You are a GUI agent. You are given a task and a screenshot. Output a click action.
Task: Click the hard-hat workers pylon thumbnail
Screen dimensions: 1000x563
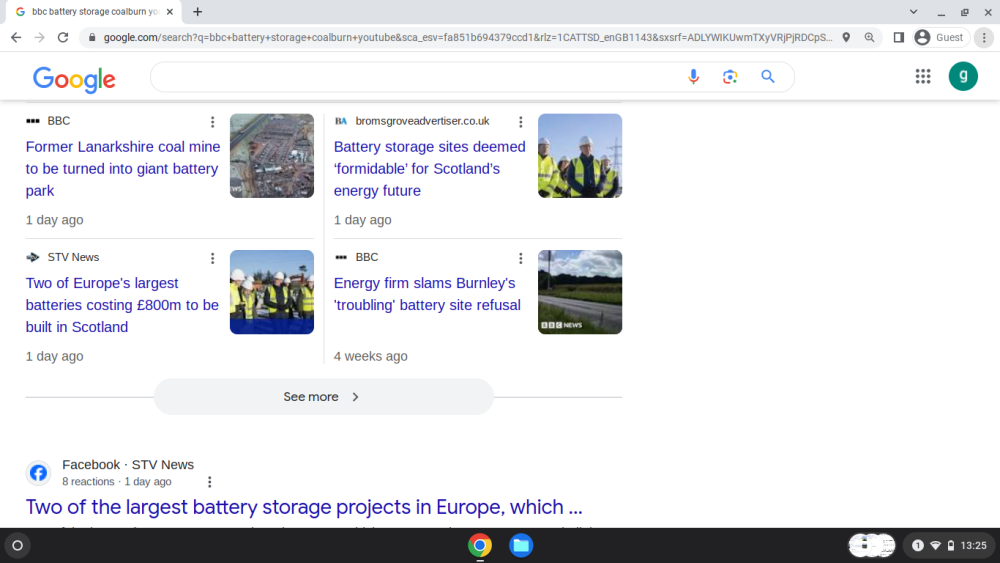[x=580, y=156]
